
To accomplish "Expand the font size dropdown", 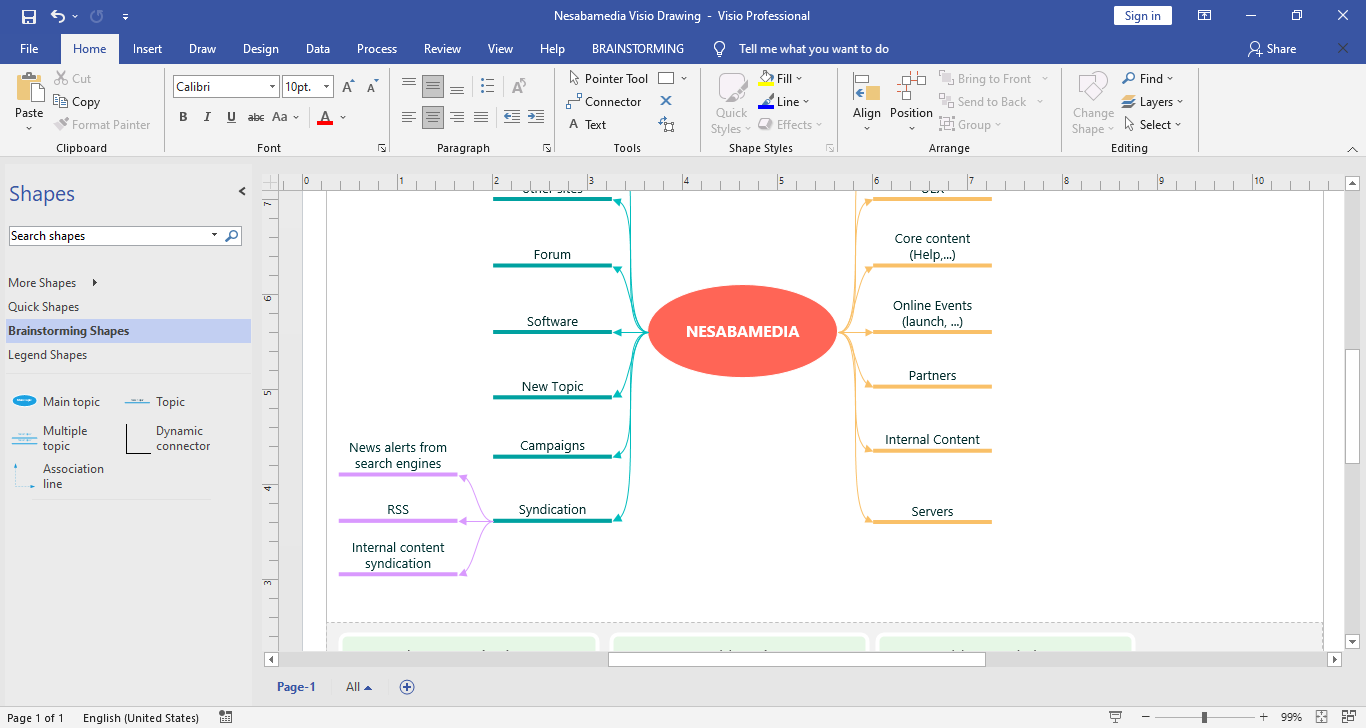I will [327, 87].
